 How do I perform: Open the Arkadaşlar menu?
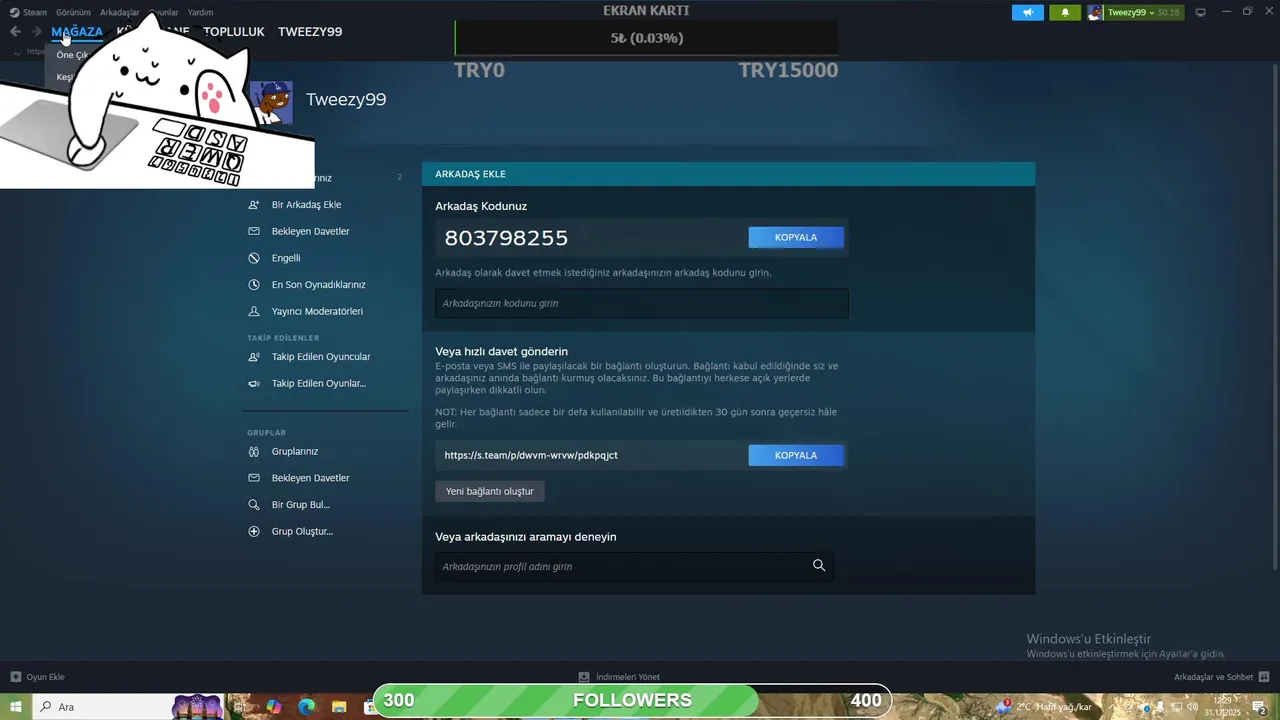pyautogui.click(x=120, y=12)
